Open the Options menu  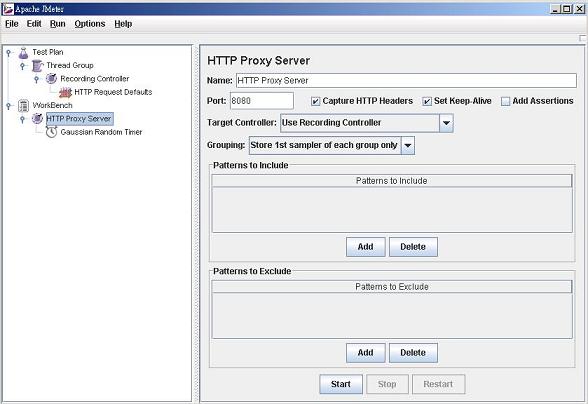coord(90,24)
